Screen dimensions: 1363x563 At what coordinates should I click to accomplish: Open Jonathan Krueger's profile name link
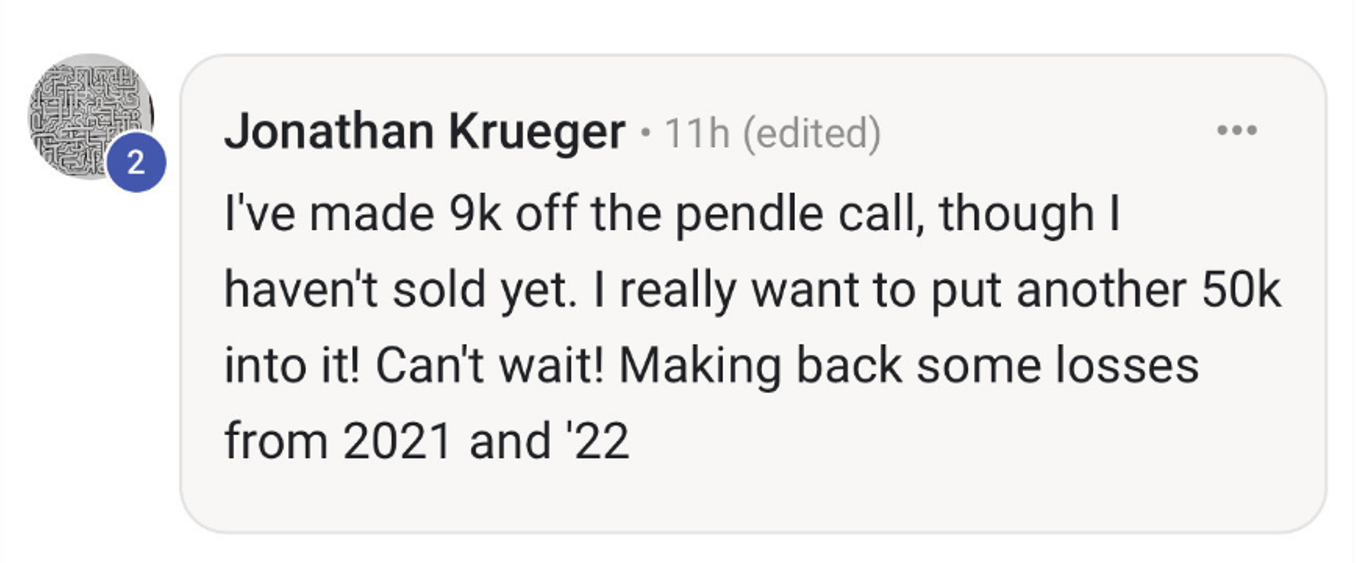click(x=425, y=132)
